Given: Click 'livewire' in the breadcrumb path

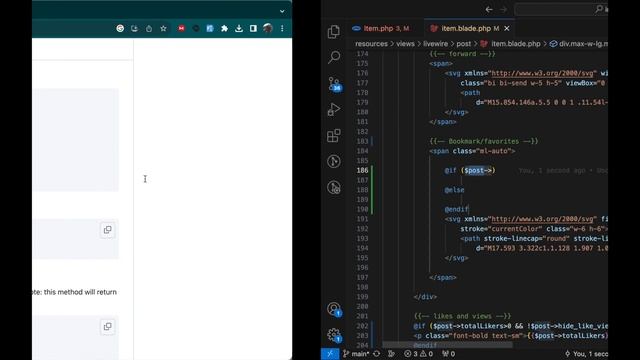Looking at the screenshot, I should (436, 44).
